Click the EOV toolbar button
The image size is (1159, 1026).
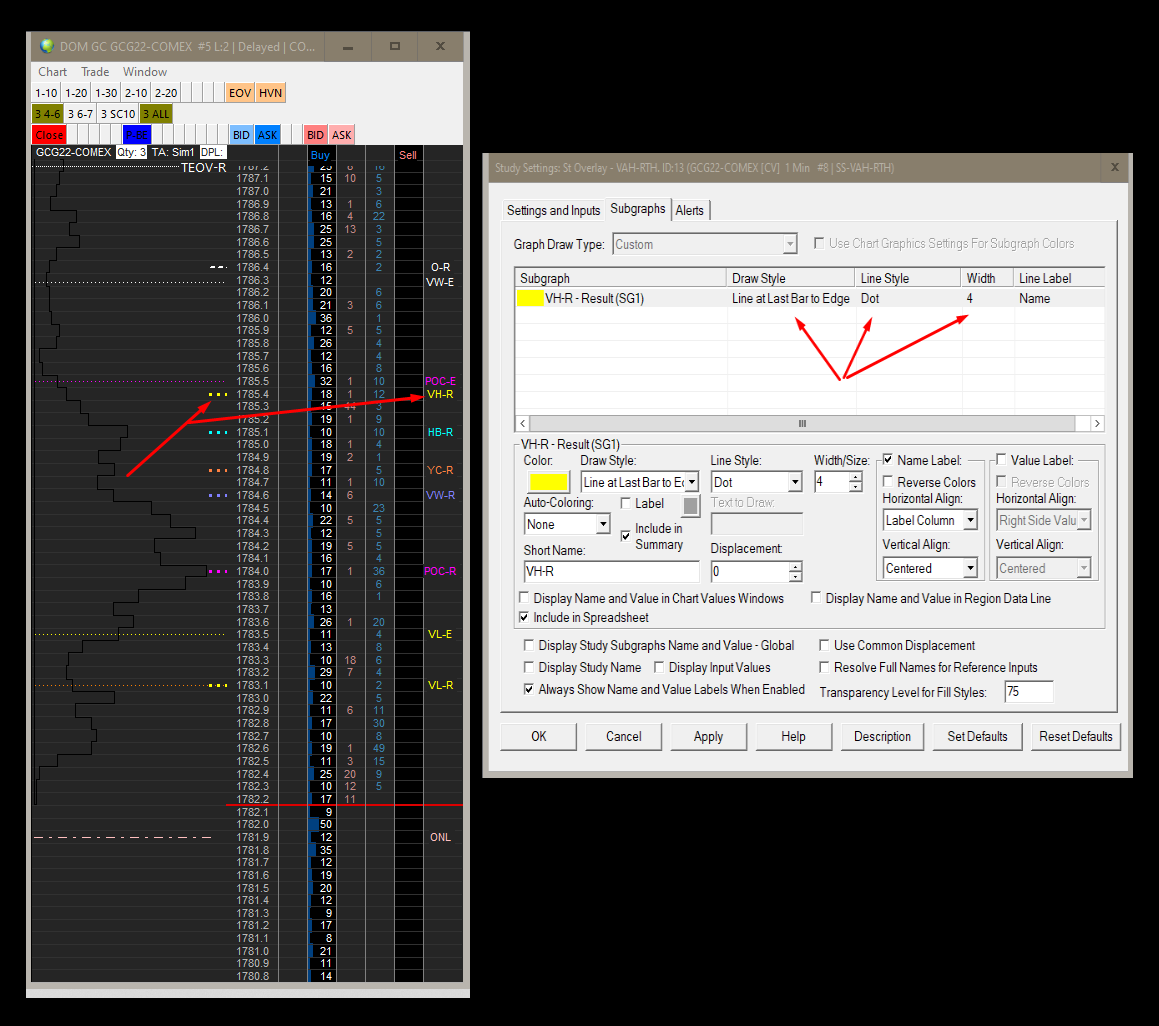coord(240,93)
